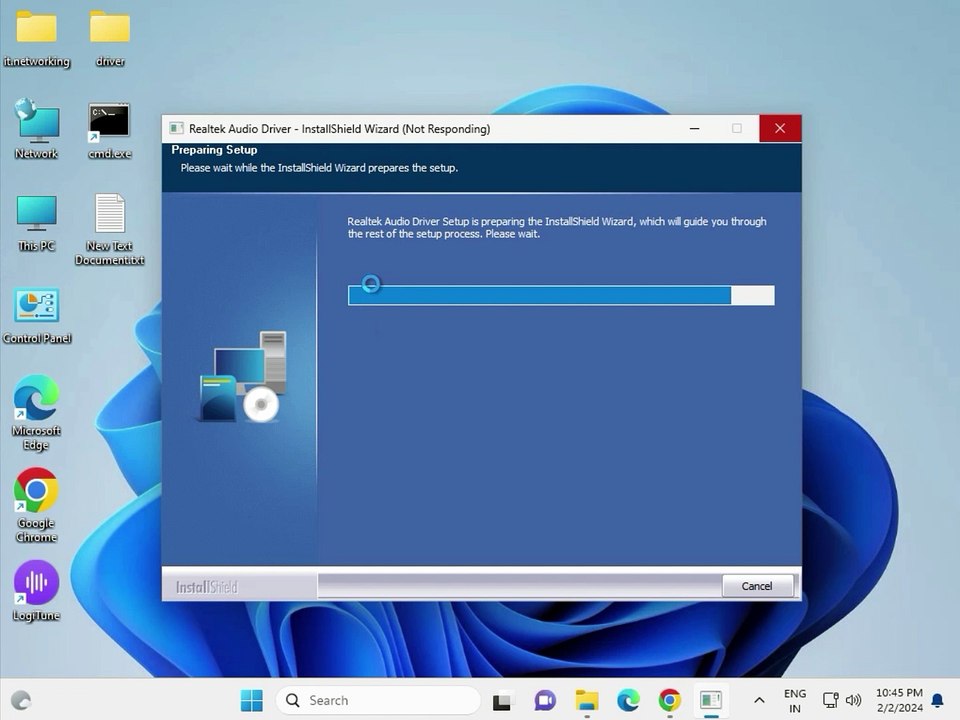Select Microsoft Edge desktop shortcut
This screenshot has height=720, width=960.
pos(36,413)
